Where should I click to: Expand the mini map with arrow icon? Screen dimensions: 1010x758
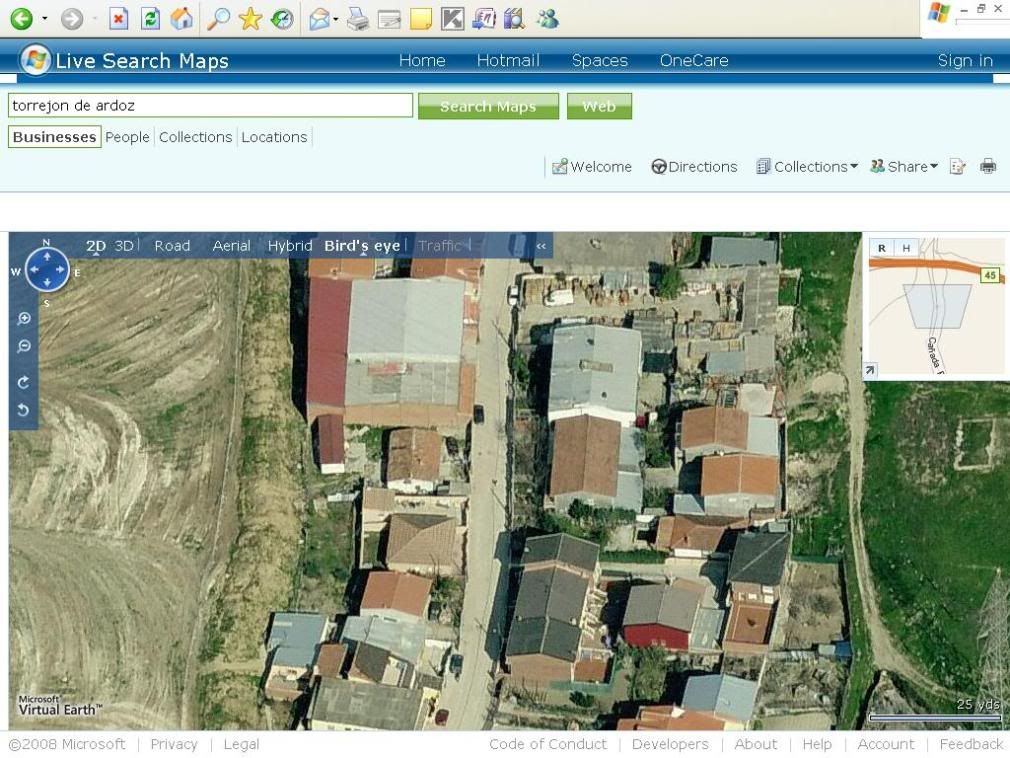tap(870, 371)
